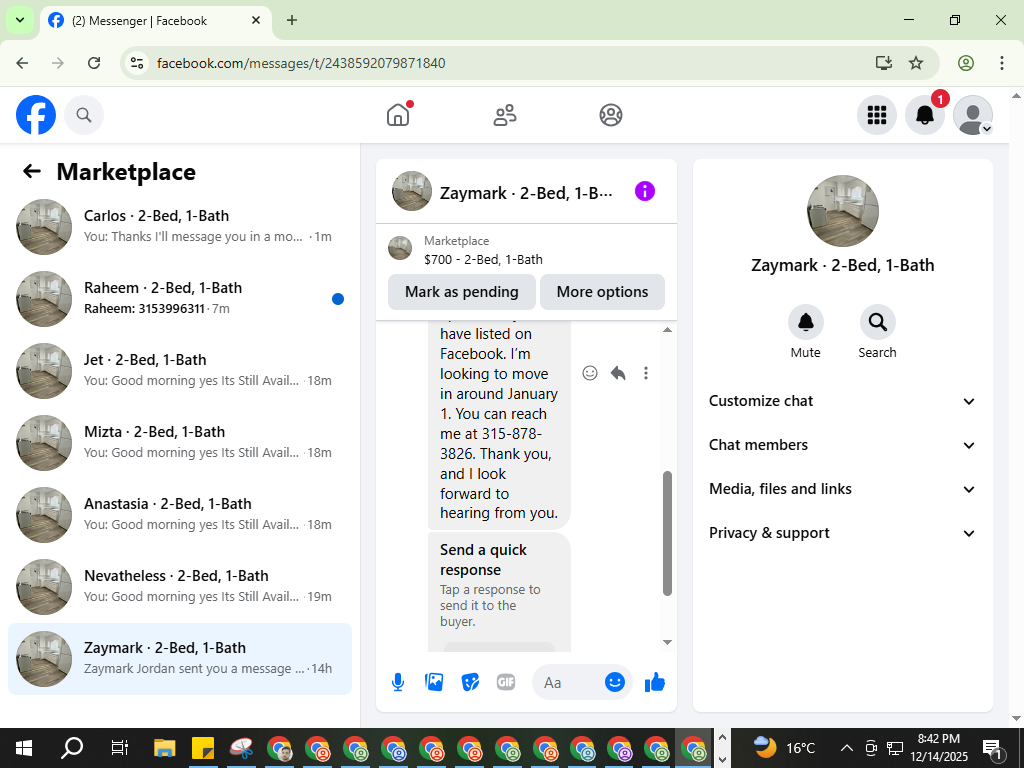This screenshot has width=1024, height=768.
Task: Open the Nevatheless 2-Bed, 1-Bath conversation
Action: pyautogui.click(x=180, y=586)
